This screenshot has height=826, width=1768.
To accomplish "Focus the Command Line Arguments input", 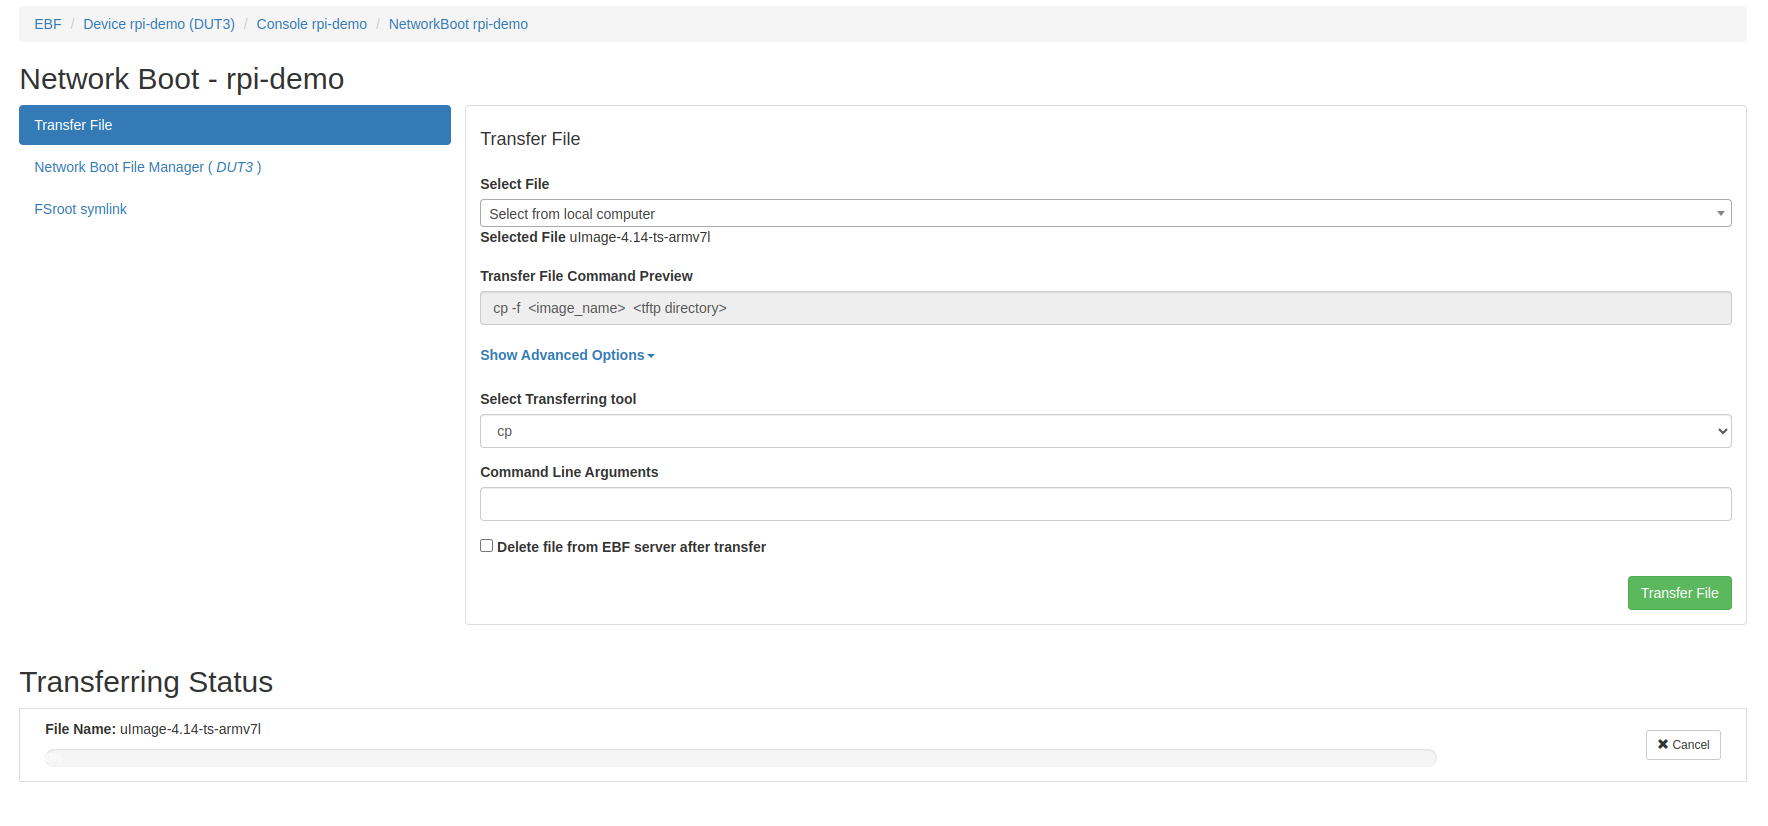I will [x=1105, y=504].
